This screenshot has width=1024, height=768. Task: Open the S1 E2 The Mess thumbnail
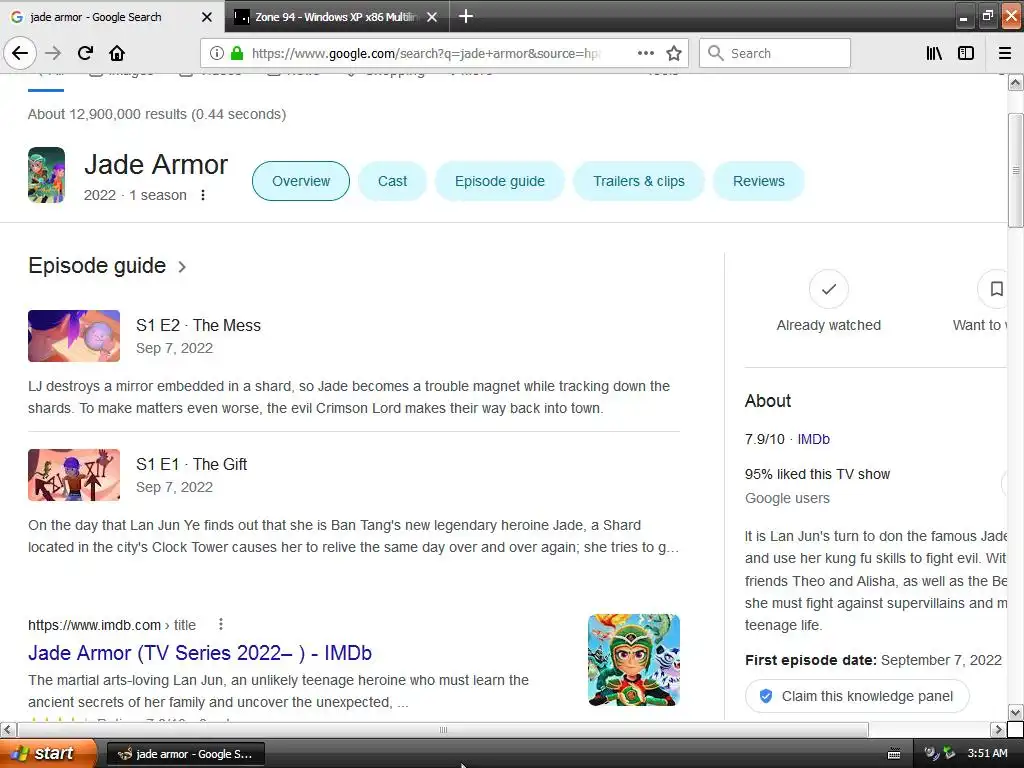click(74, 336)
